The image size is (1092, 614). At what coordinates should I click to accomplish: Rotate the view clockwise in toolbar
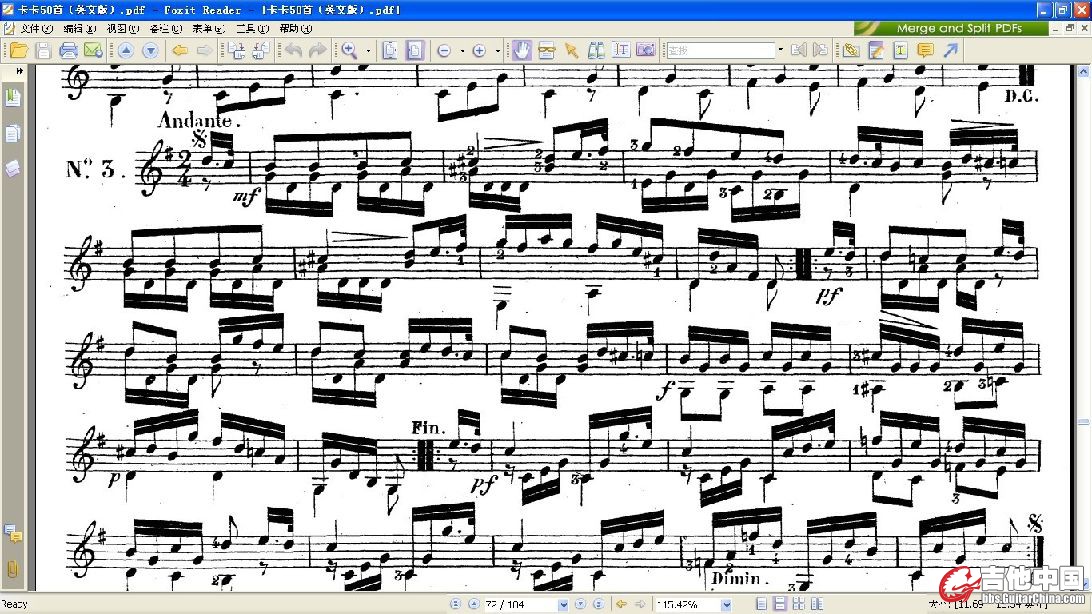(x=260, y=50)
